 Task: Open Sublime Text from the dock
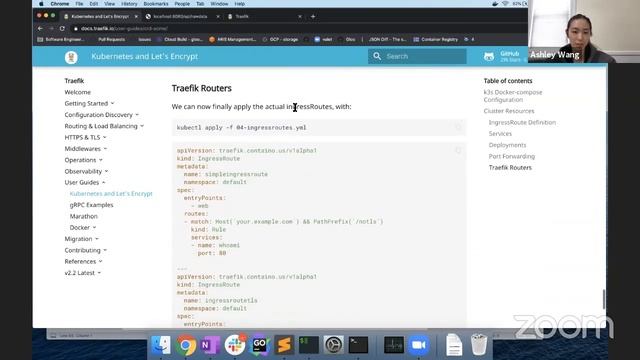[284, 345]
